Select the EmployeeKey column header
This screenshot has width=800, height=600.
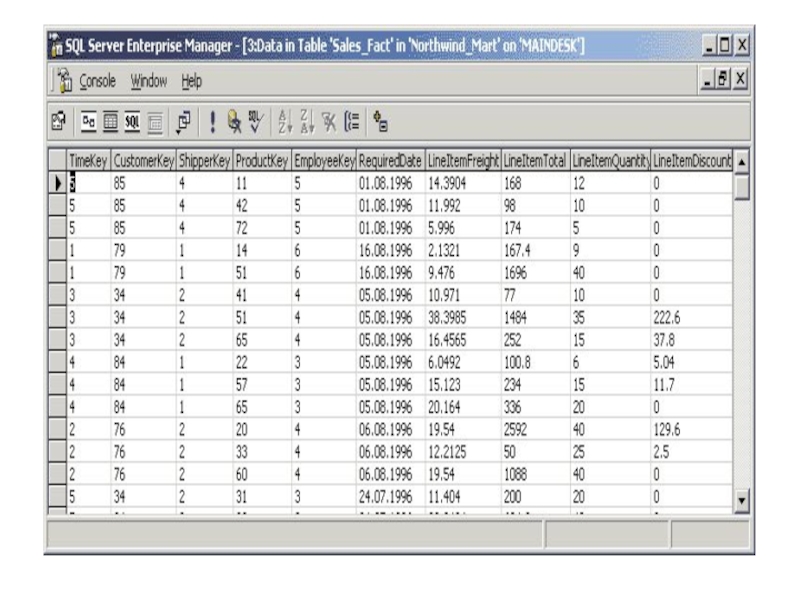[324, 161]
